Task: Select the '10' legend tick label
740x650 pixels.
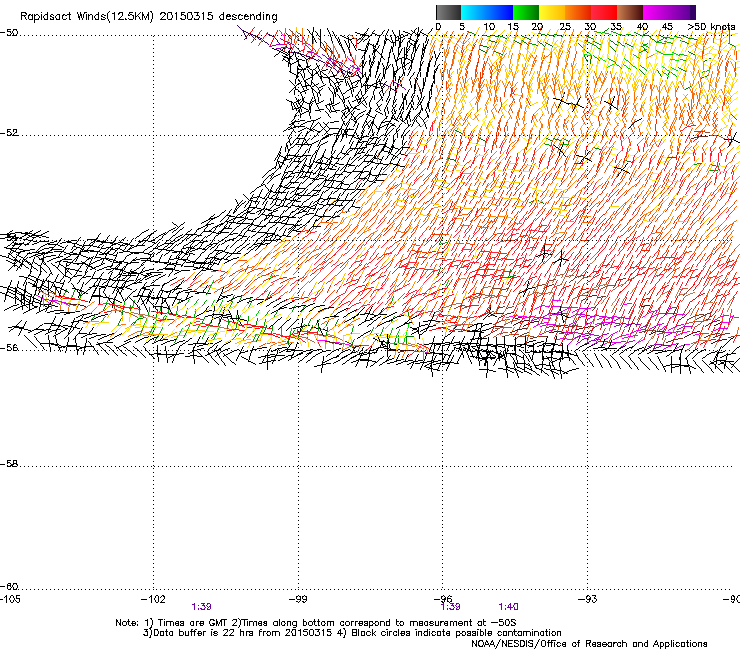Action: point(489,26)
